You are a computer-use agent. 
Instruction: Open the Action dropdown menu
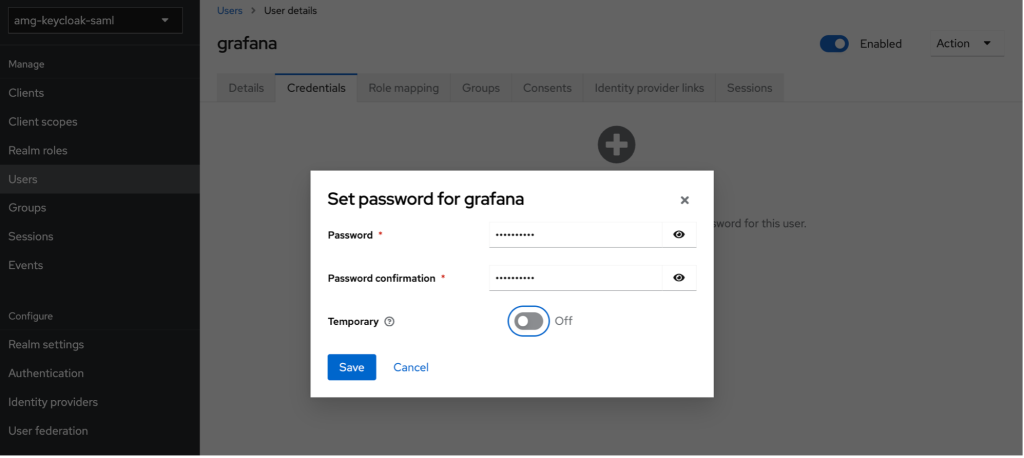click(x=967, y=43)
